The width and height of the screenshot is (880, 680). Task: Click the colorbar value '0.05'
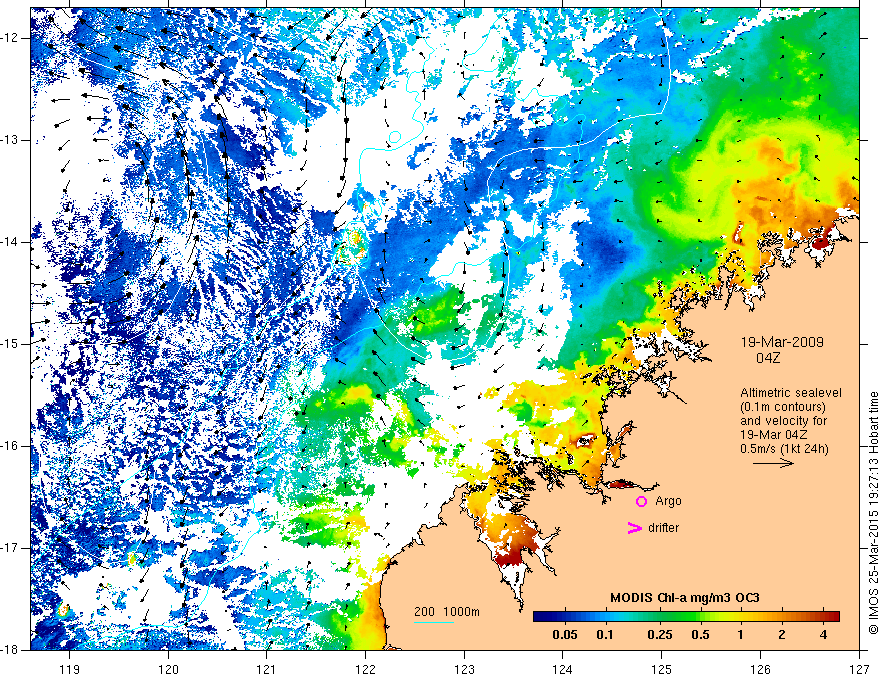[x=565, y=635]
